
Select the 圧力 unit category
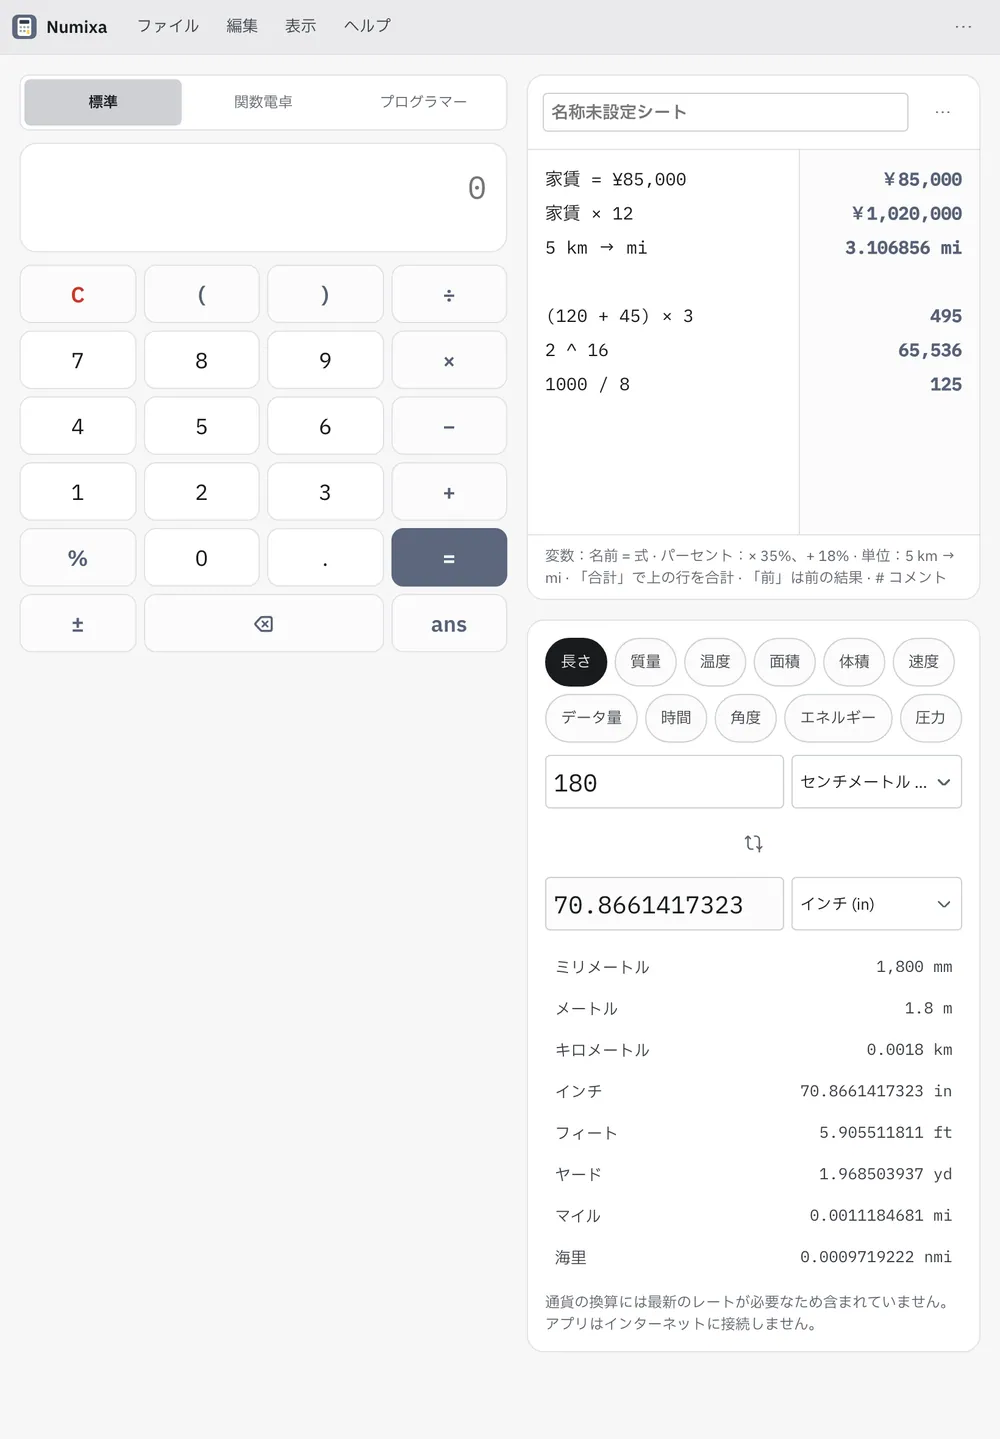coord(930,718)
